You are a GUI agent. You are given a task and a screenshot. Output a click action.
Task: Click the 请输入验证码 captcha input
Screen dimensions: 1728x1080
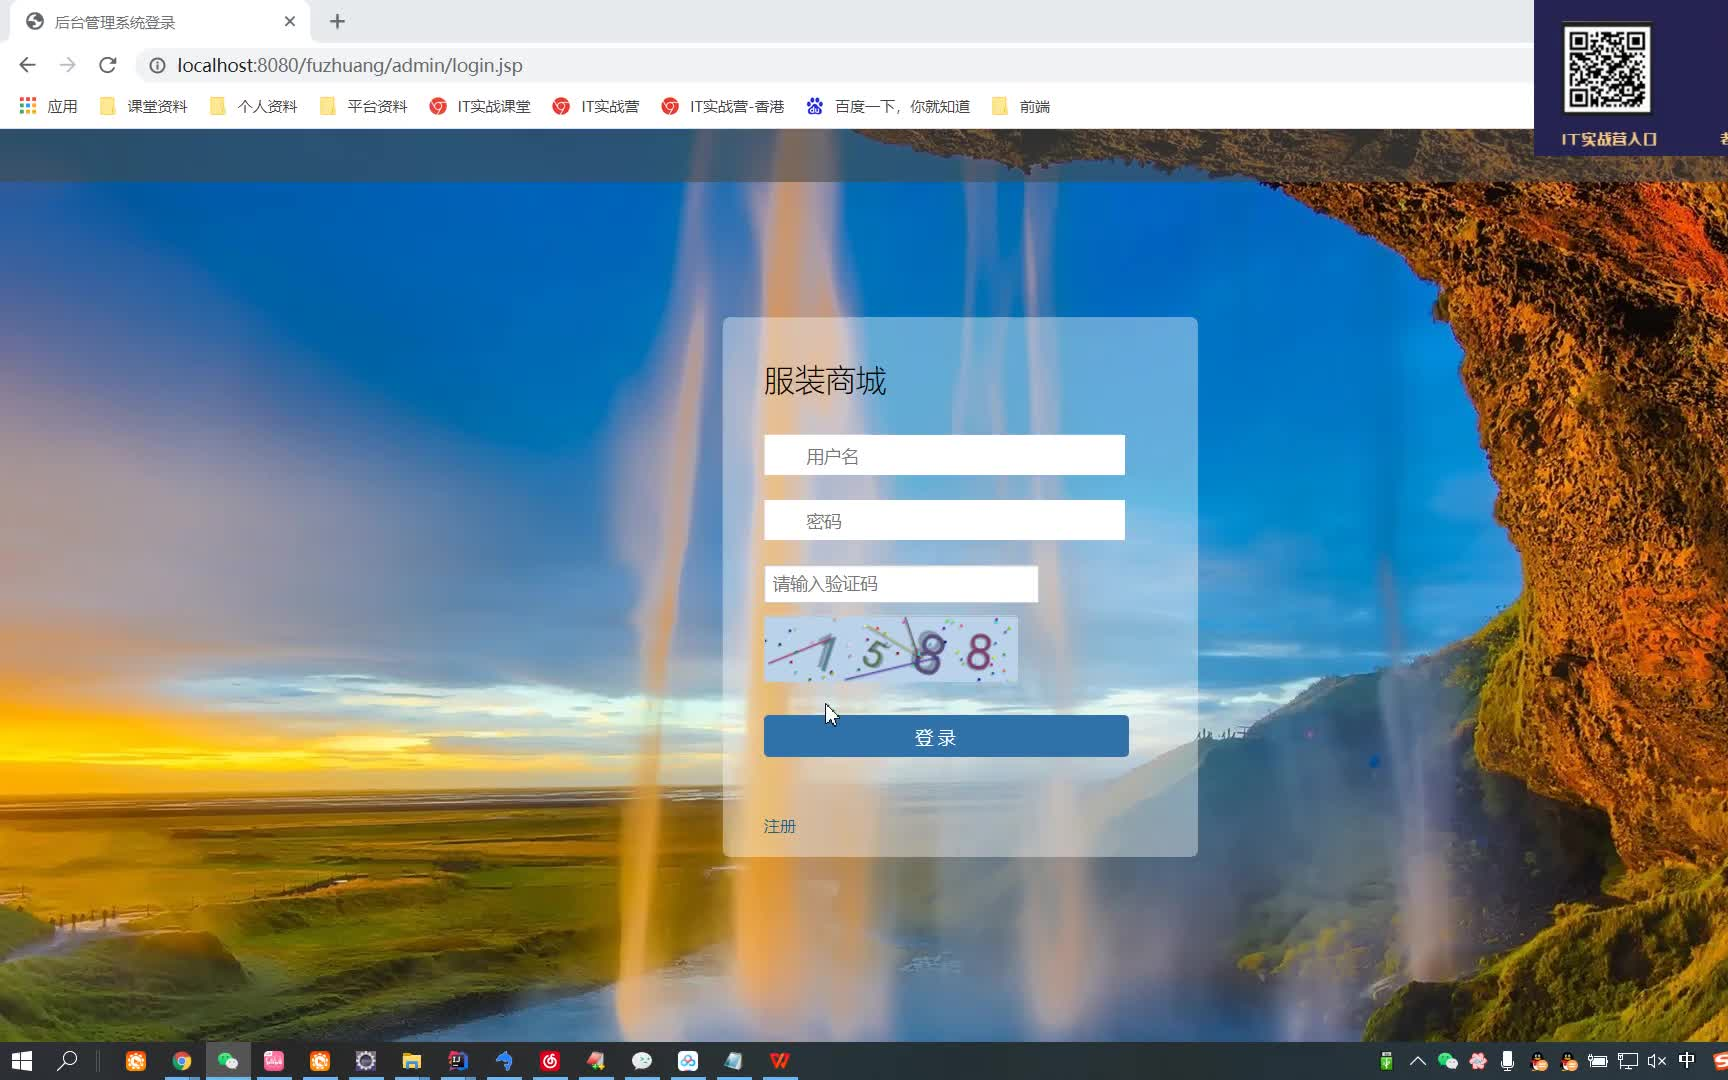[901, 584]
